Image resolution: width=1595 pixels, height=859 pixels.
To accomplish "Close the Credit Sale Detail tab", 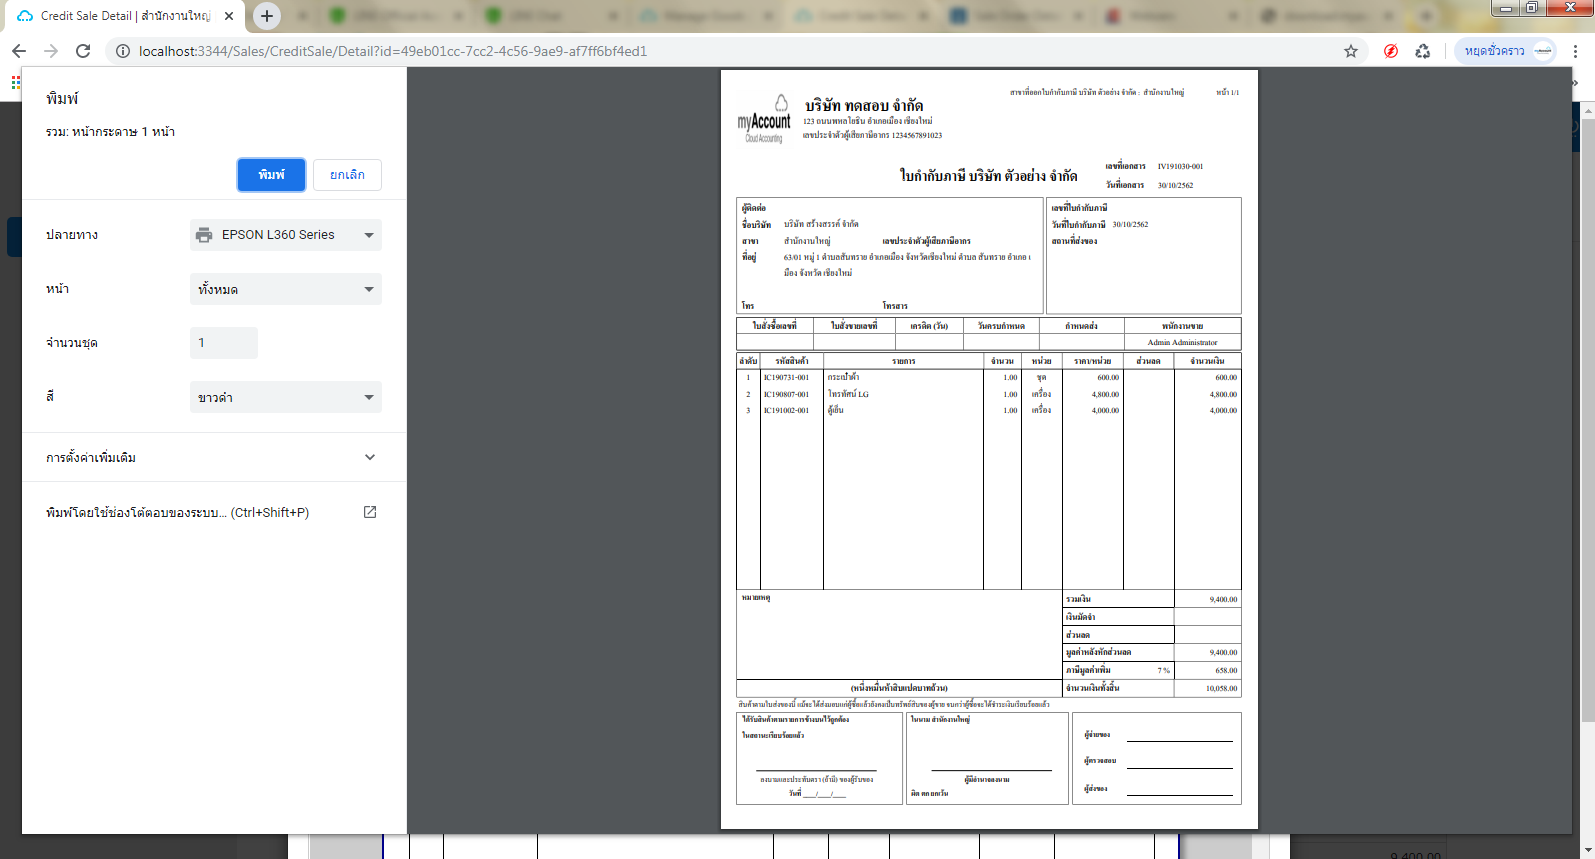I will (229, 16).
